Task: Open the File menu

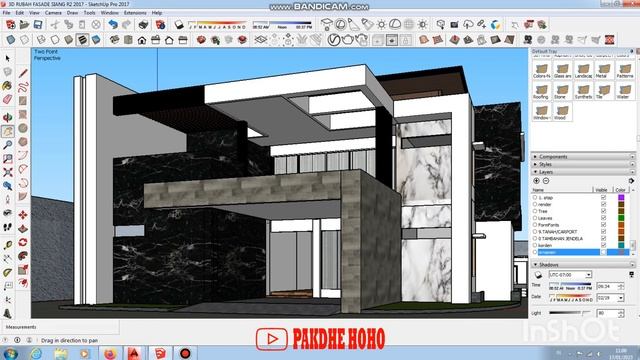Action: 7,13
